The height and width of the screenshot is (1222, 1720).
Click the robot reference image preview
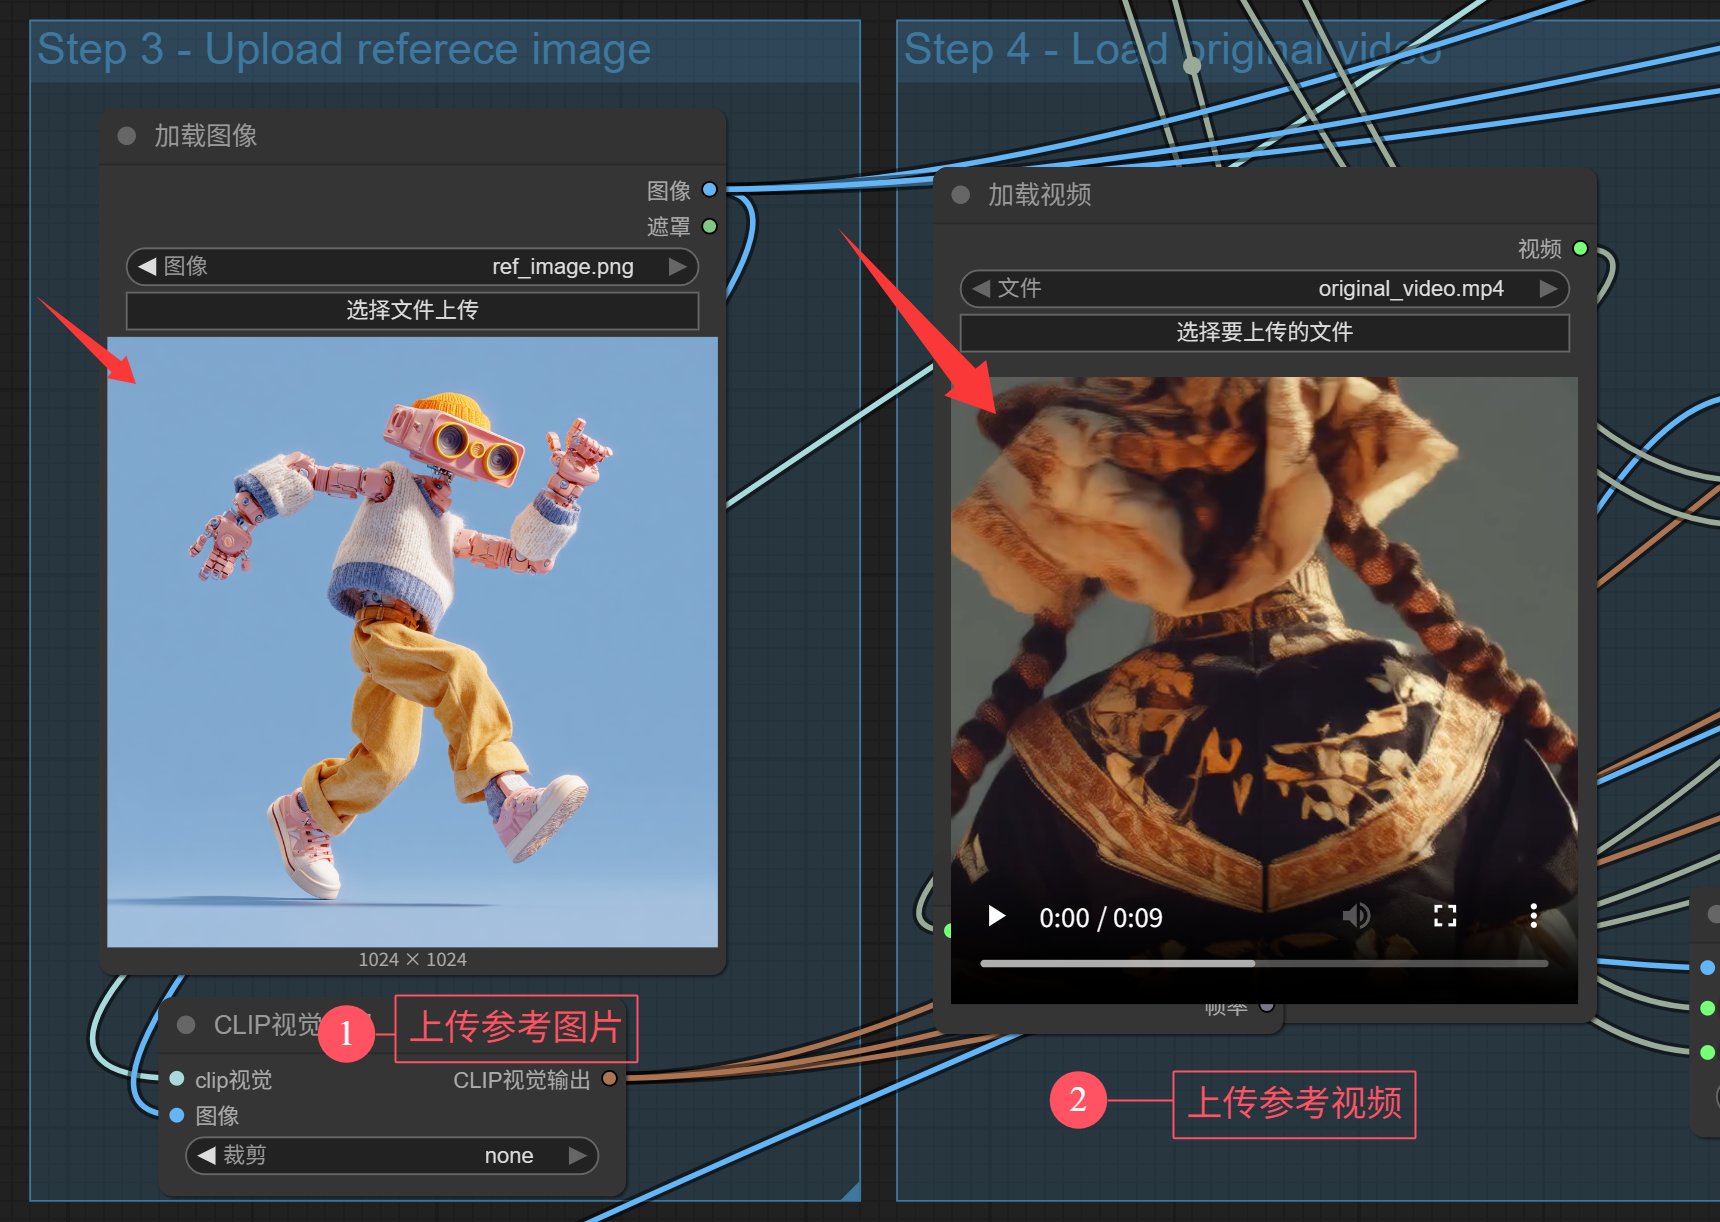pyautogui.click(x=412, y=642)
